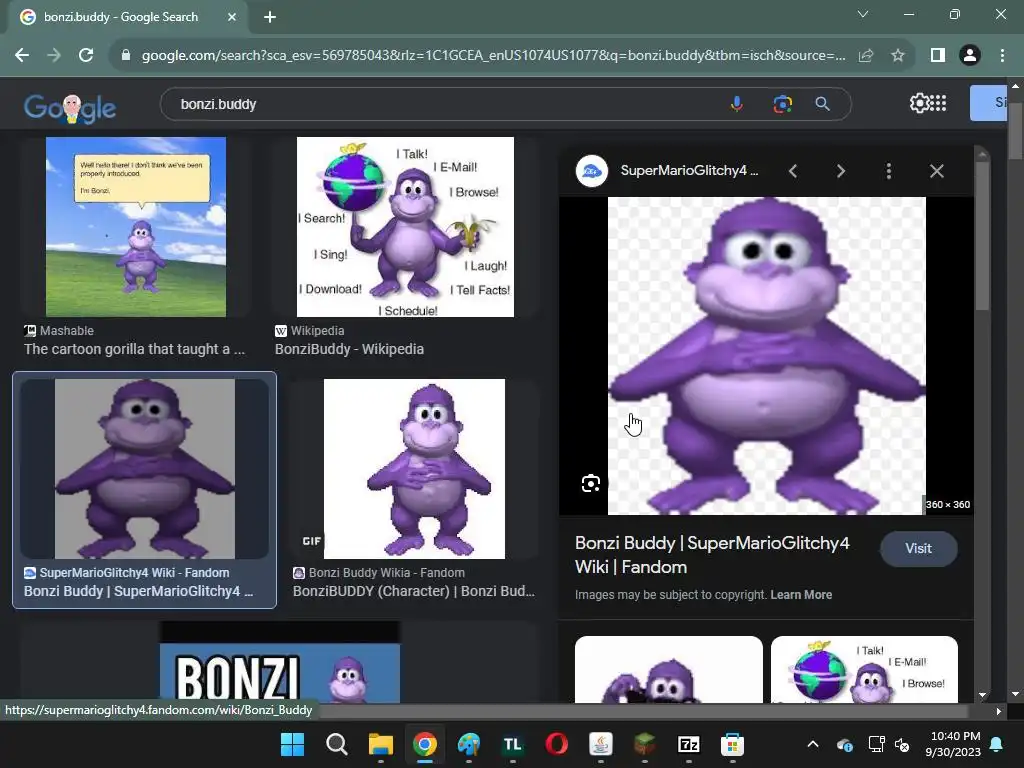Viewport: 1024px width, 768px height.
Task: Open the Java app on the taskbar
Action: coord(601,744)
